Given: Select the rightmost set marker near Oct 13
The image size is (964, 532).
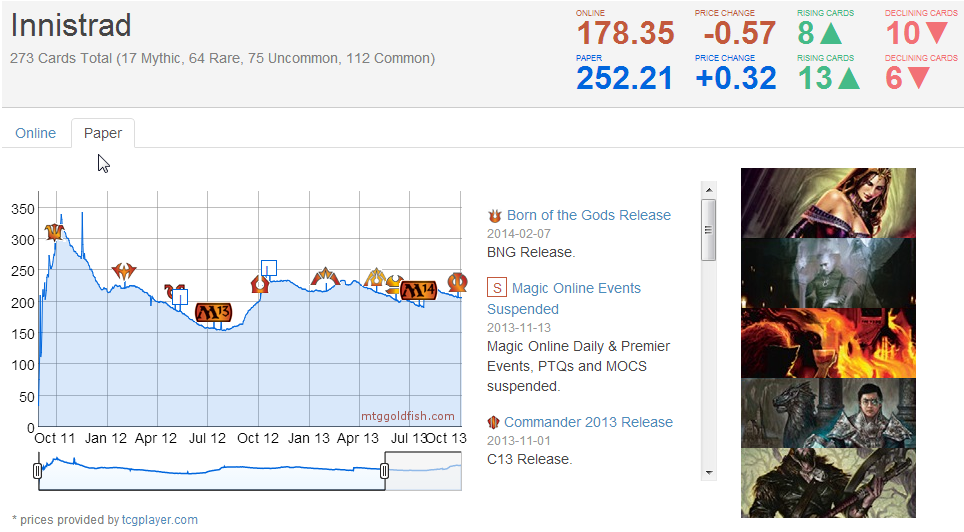Looking at the screenshot, I should (x=457, y=283).
